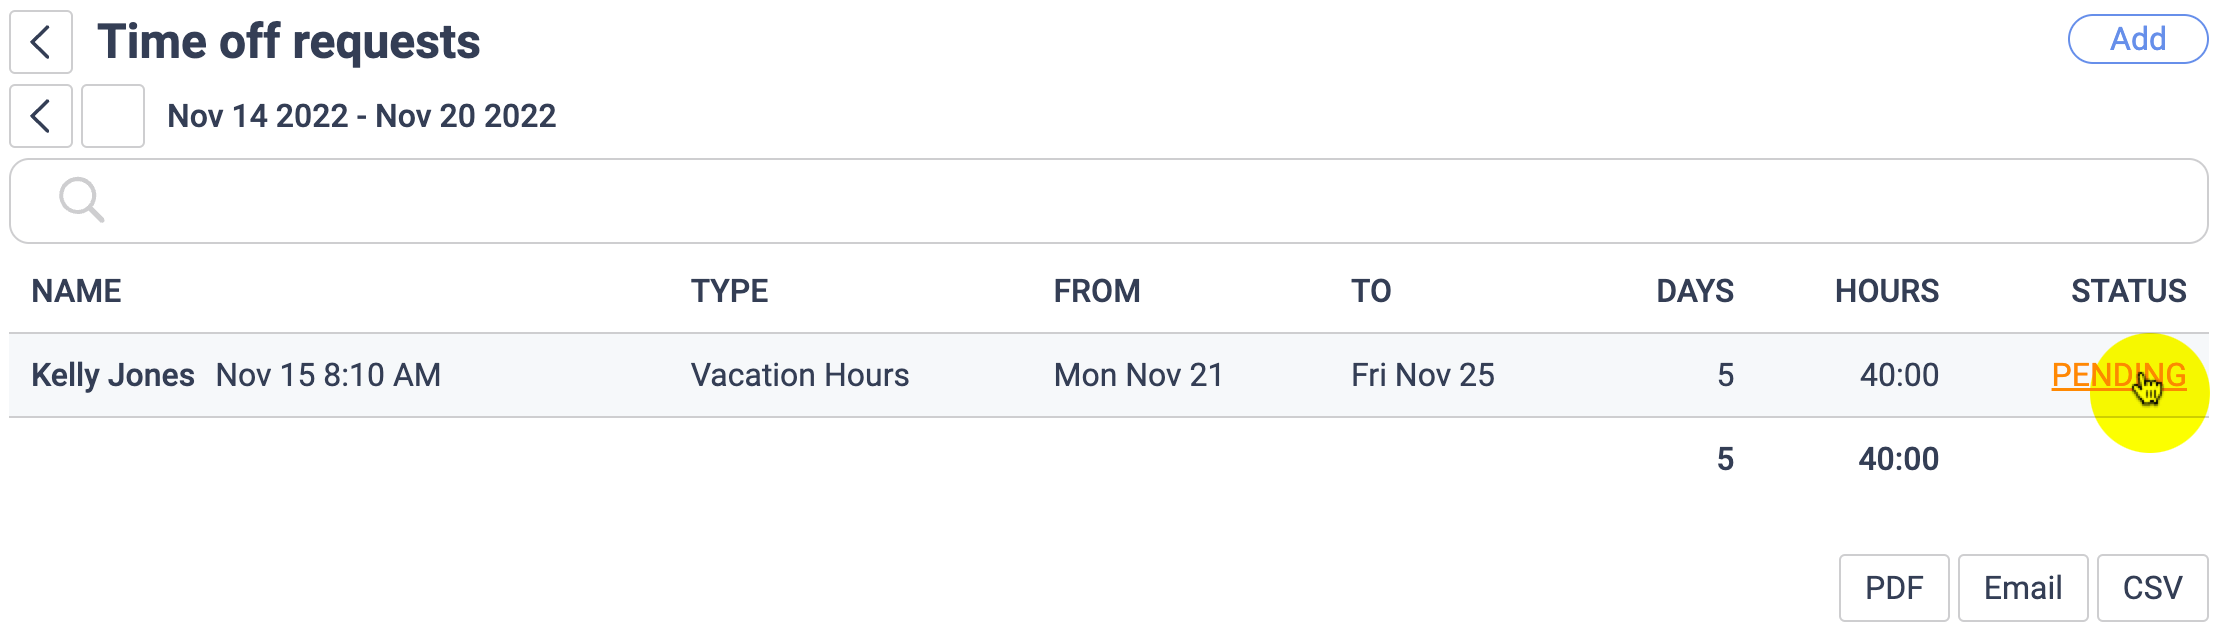The image size is (2220, 633).
Task: Sort by the STATUS column header
Action: pos(2128,291)
